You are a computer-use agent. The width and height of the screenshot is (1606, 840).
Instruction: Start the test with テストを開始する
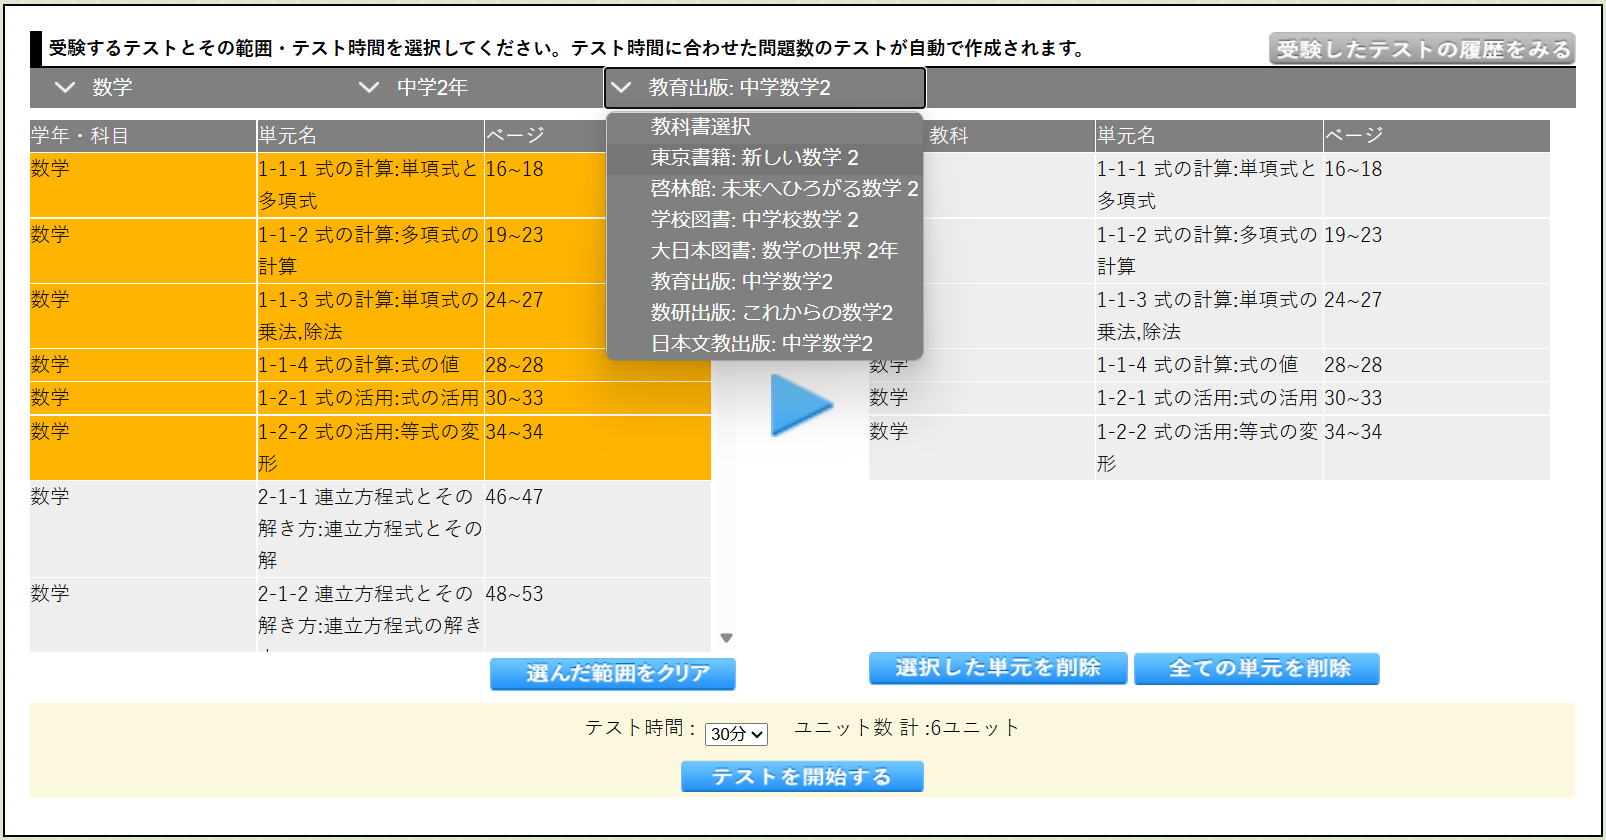[801, 777]
